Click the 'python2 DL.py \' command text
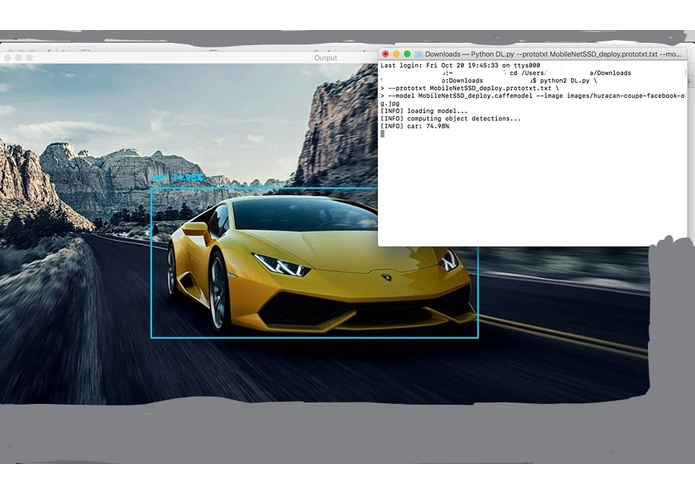 [x=569, y=81]
